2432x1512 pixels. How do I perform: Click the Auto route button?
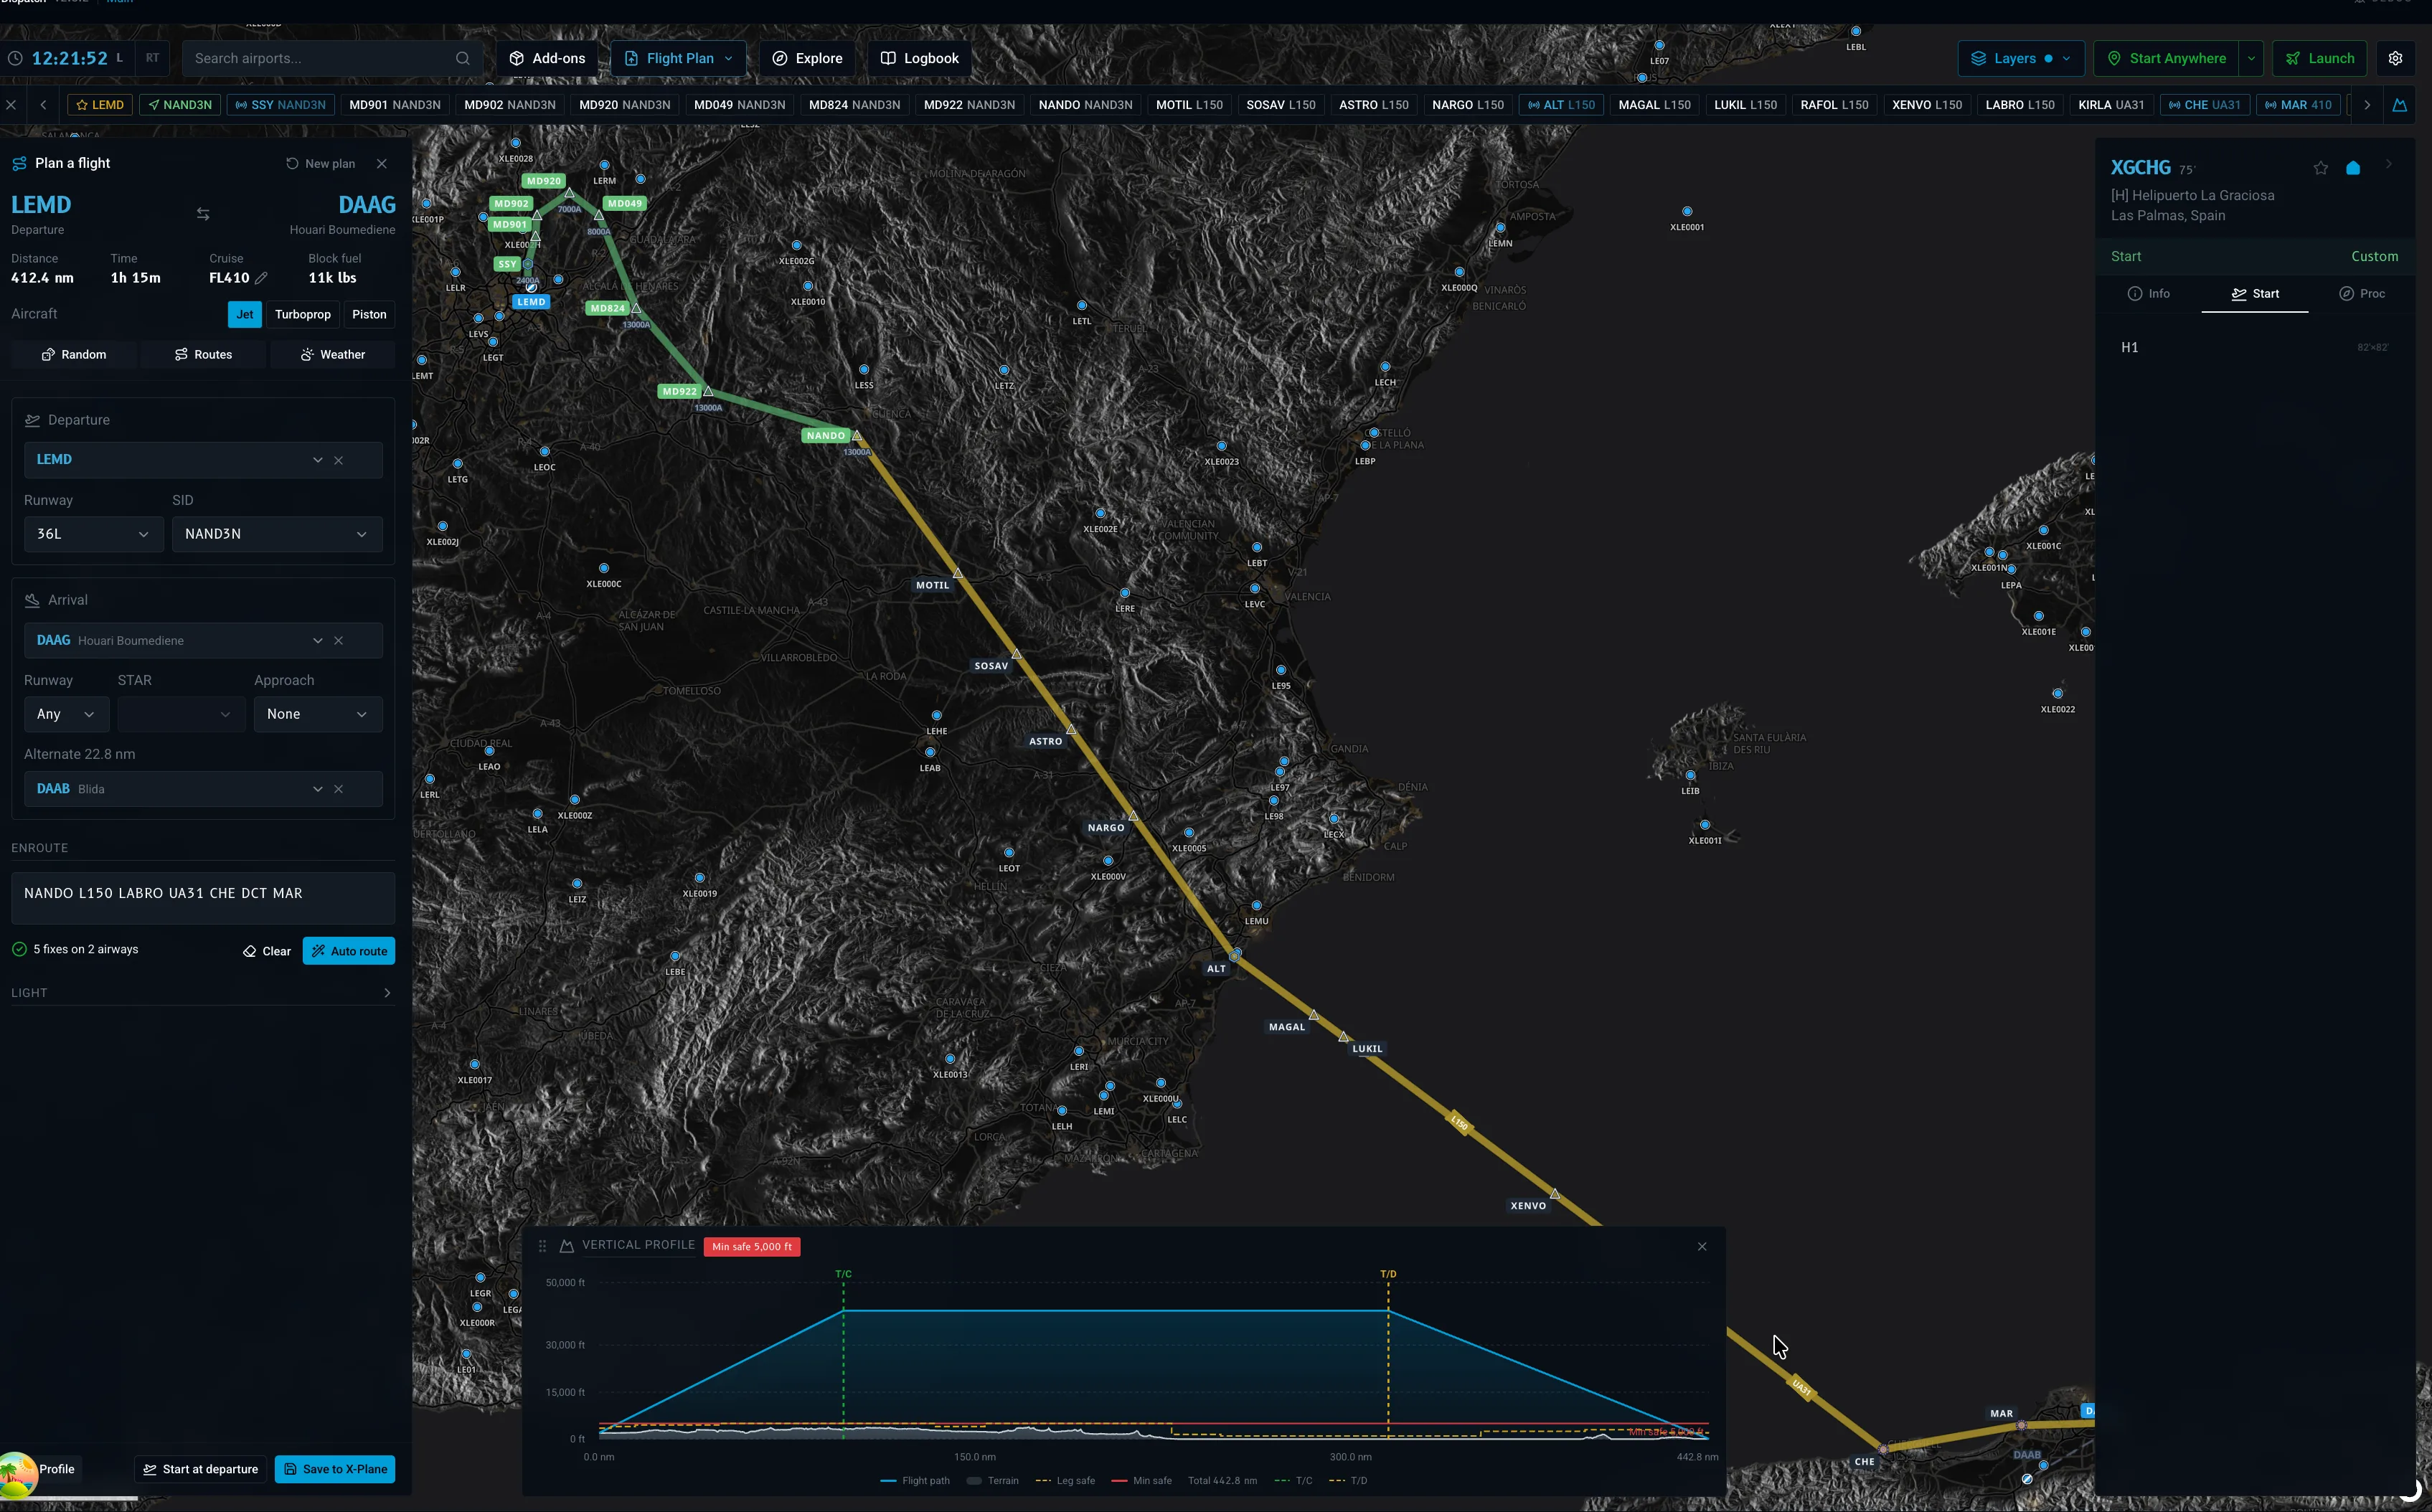[349, 951]
